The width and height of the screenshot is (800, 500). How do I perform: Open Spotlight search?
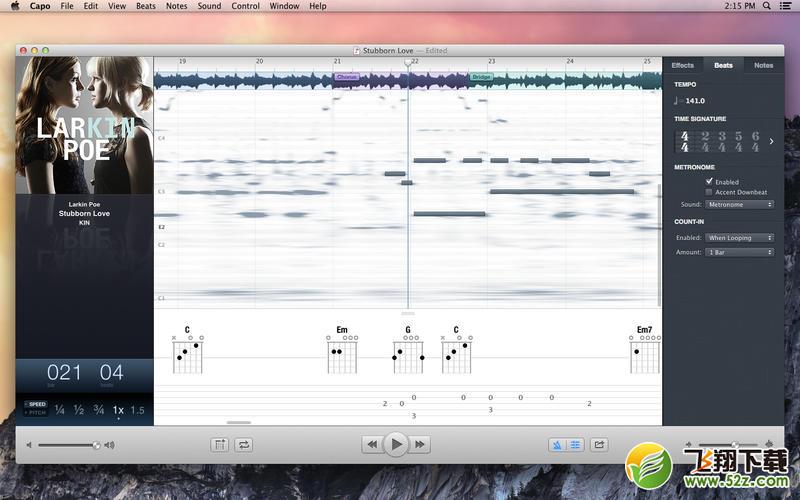[x=766, y=6]
